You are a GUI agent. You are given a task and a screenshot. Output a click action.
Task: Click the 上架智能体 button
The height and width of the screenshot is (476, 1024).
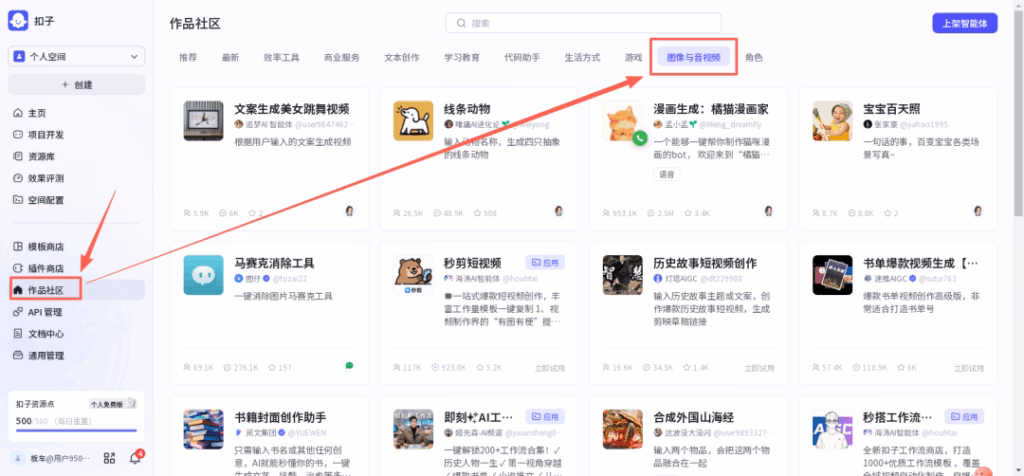[x=965, y=23]
